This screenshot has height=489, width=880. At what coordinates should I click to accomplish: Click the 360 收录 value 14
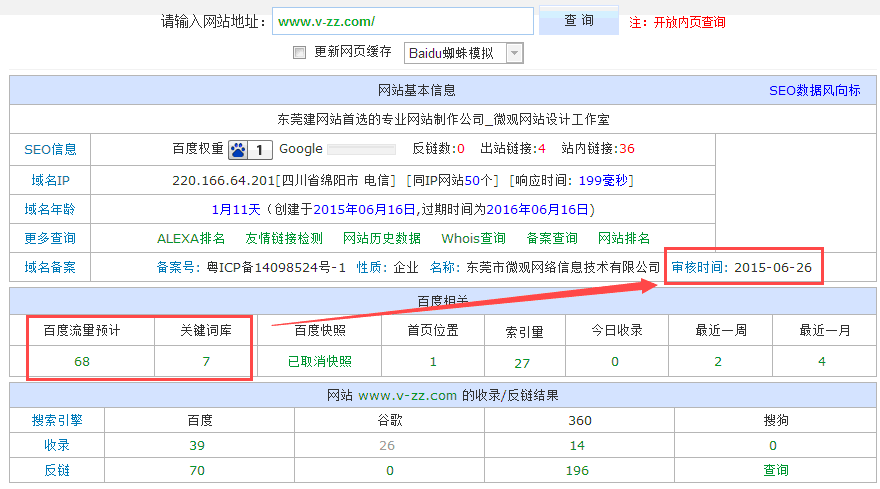click(x=577, y=446)
